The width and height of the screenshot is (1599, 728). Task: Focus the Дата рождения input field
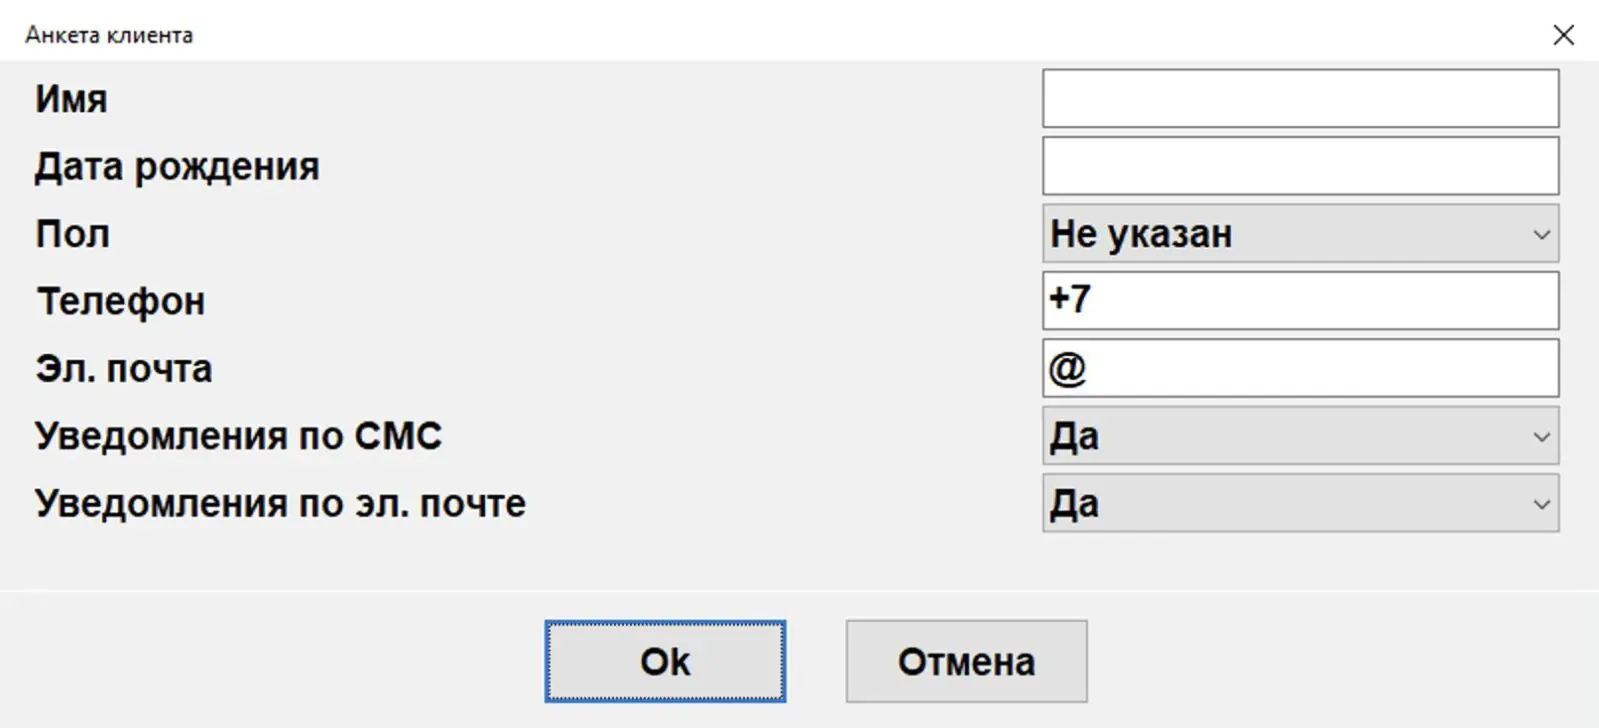point(1300,166)
